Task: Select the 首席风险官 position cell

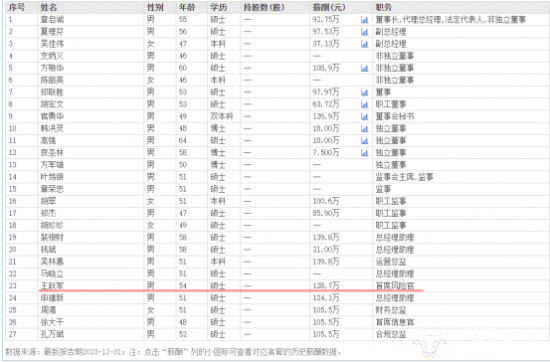Action: tap(395, 286)
